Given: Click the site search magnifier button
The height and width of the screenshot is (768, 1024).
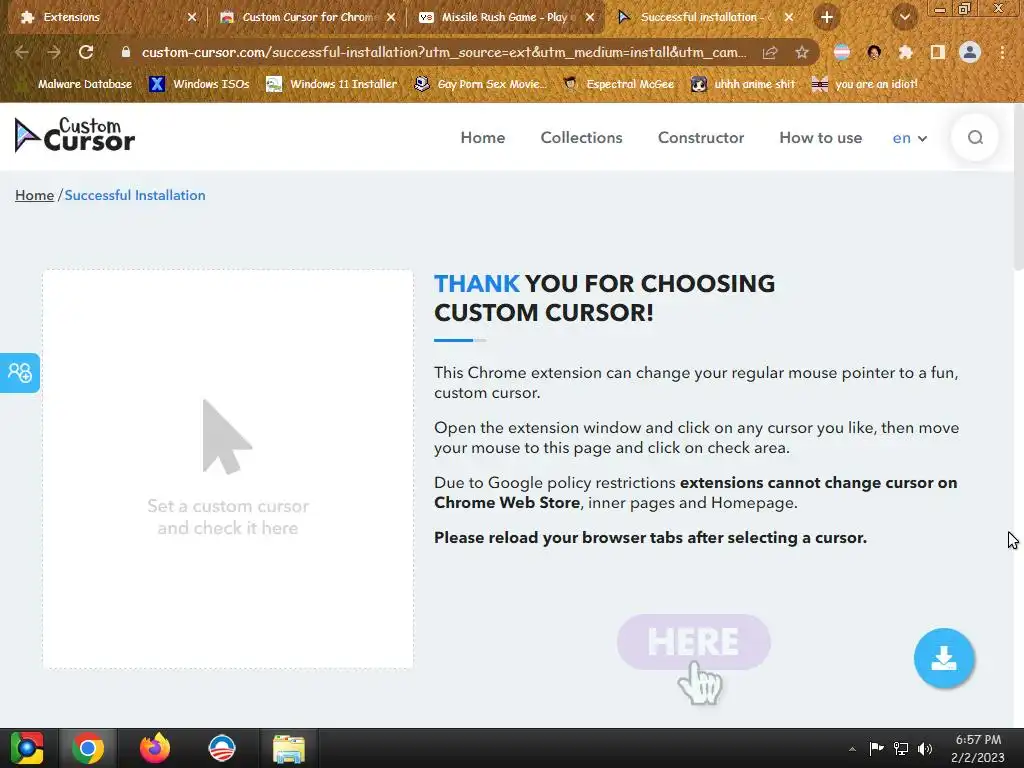Looking at the screenshot, I should 975,137.
